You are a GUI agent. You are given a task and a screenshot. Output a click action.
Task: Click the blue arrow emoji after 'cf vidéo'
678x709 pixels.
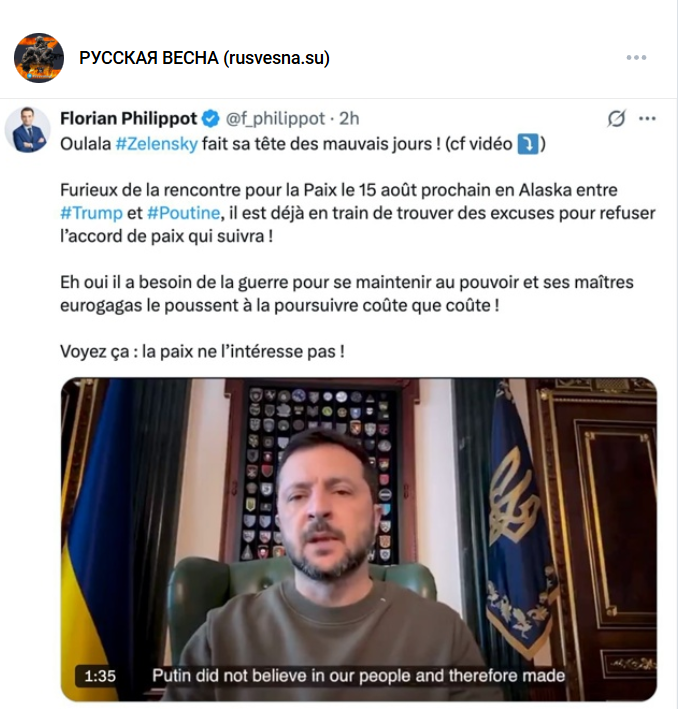coord(527,144)
